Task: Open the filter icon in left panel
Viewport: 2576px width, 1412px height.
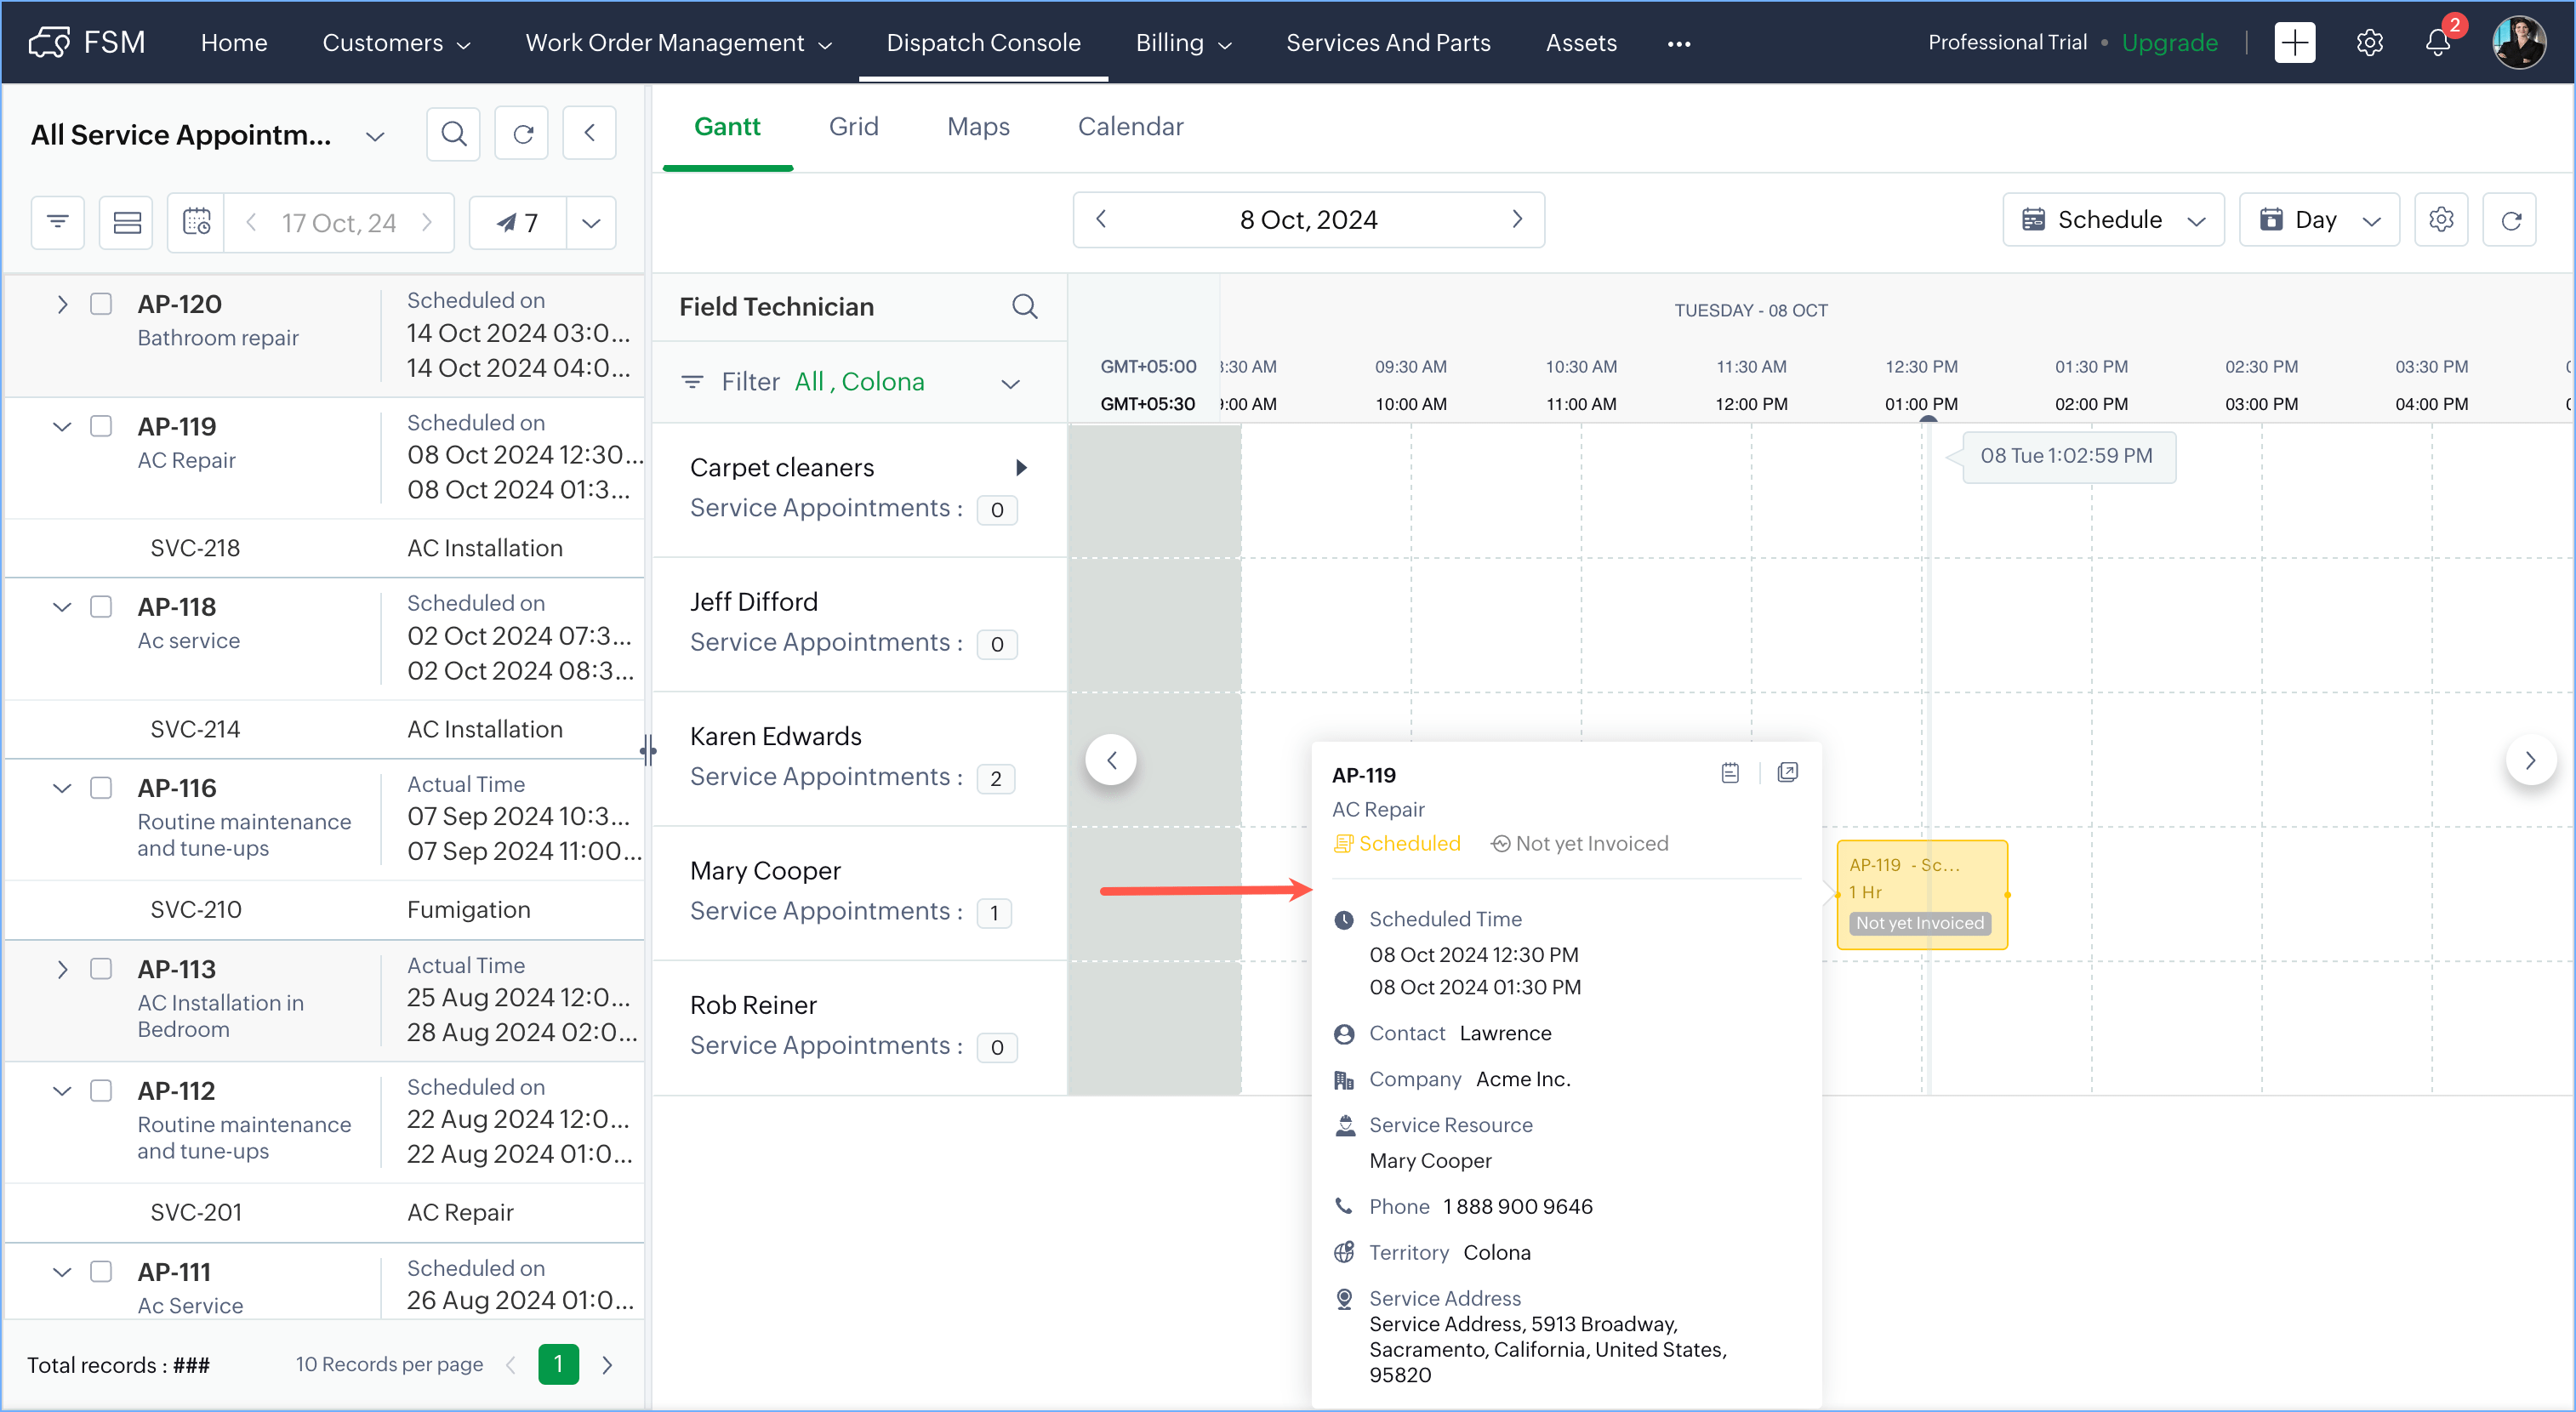Action: click(x=58, y=222)
